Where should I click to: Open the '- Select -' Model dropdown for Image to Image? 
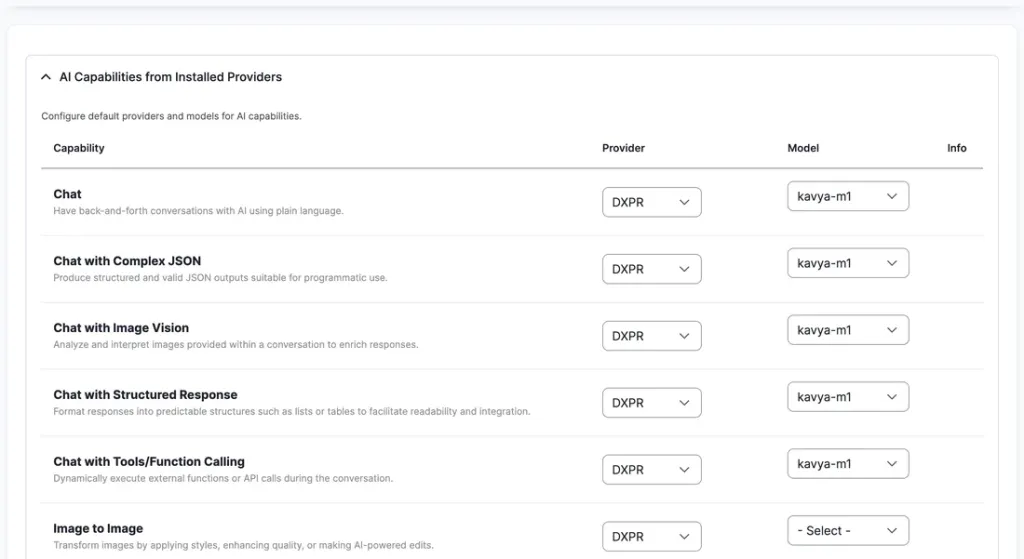[x=848, y=530]
